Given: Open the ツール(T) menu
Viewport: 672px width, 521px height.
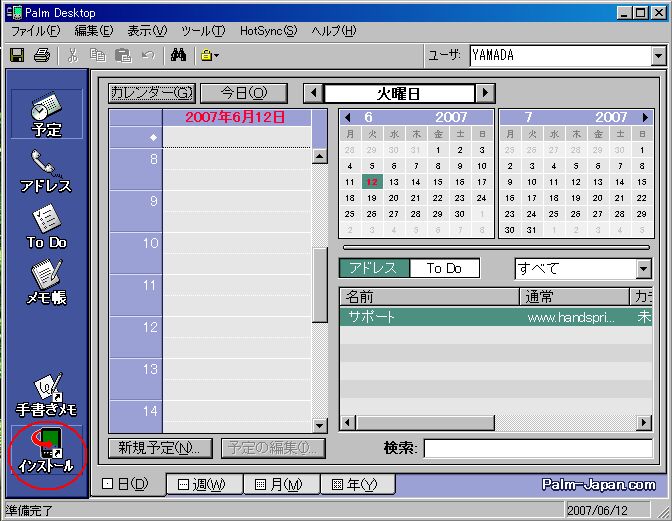Looking at the screenshot, I should (x=203, y=31).
